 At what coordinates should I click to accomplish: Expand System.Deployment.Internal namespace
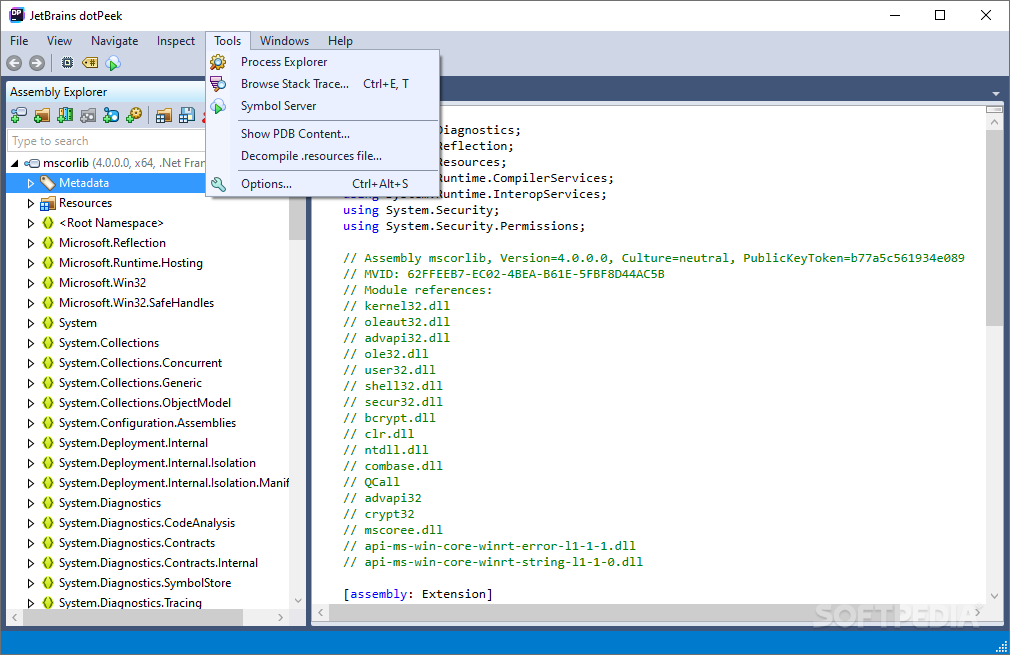pos(30,443)
